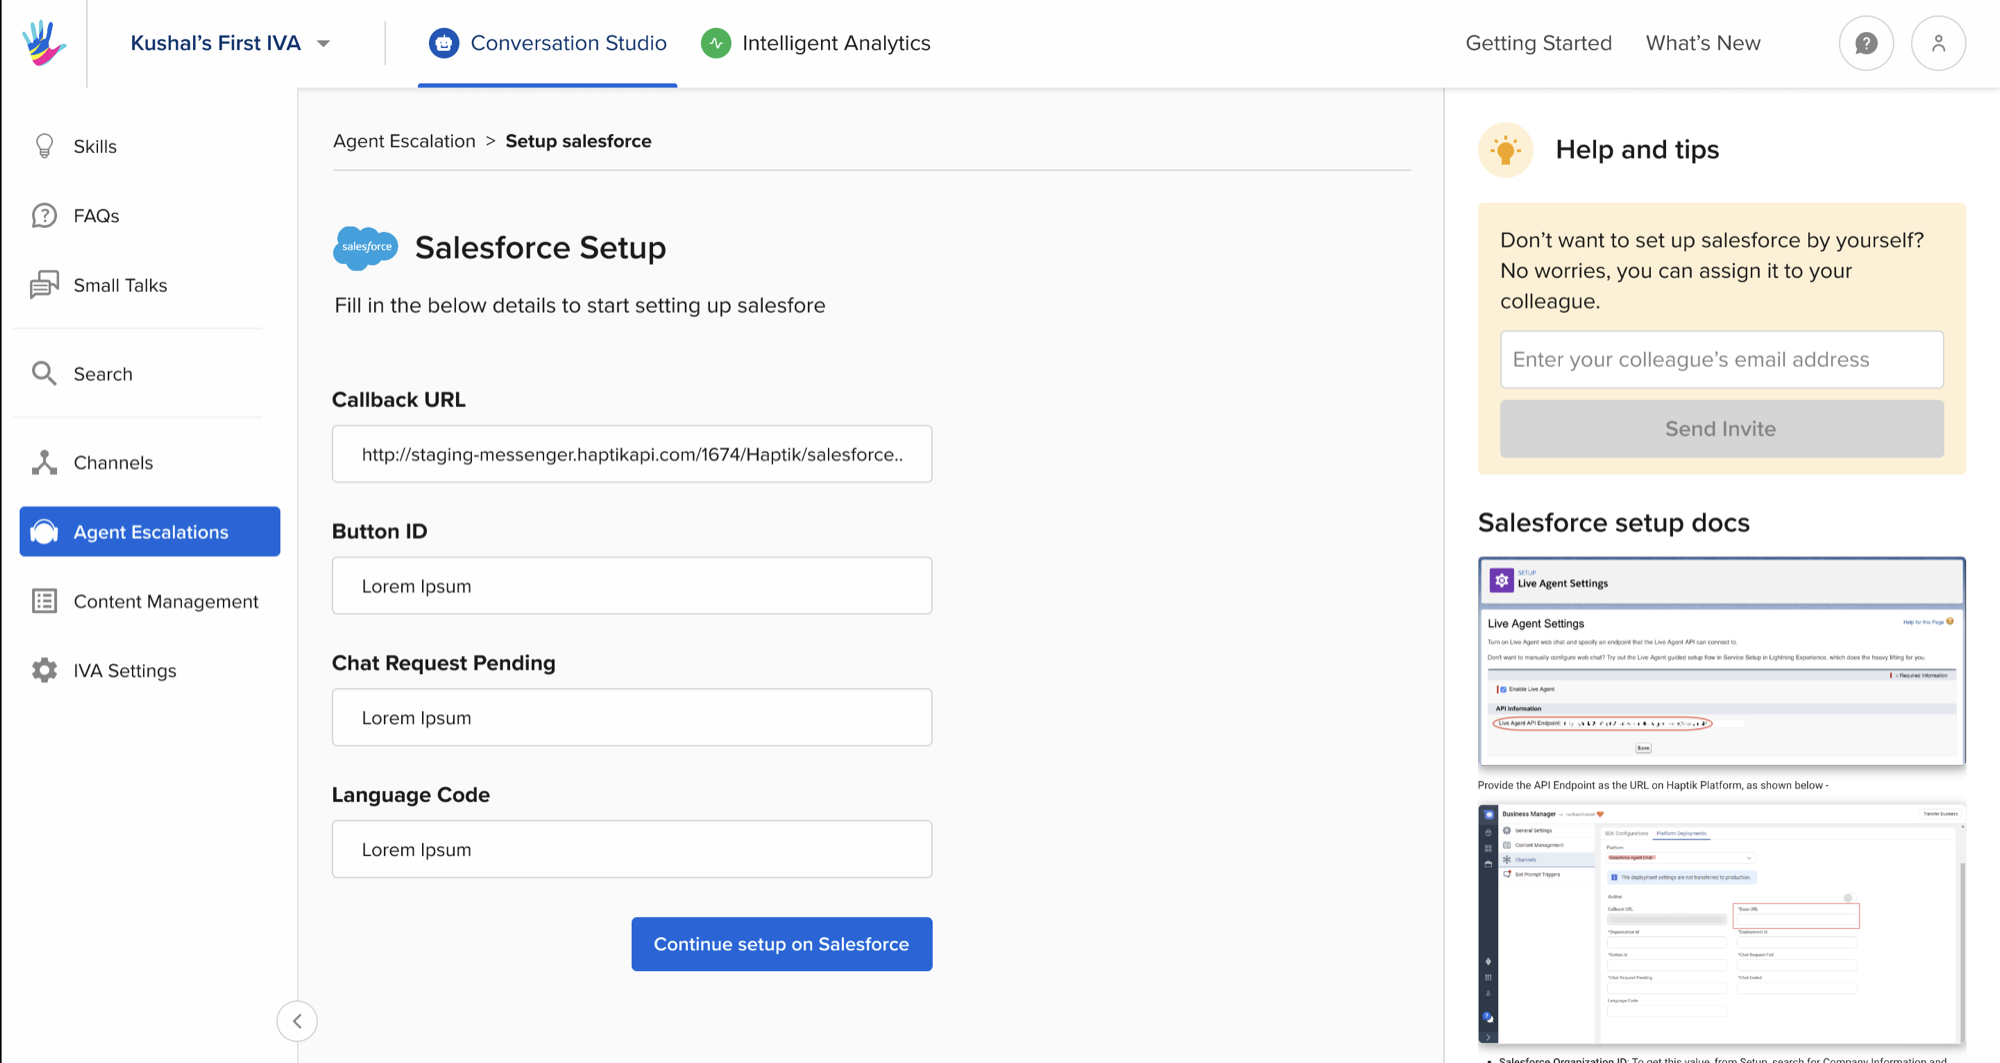Image resolution: width=2000 pixels, height=1063 pixels.
Task: Collapse the left sidebar with the chevron
Action: click(x=297, y=1021)
